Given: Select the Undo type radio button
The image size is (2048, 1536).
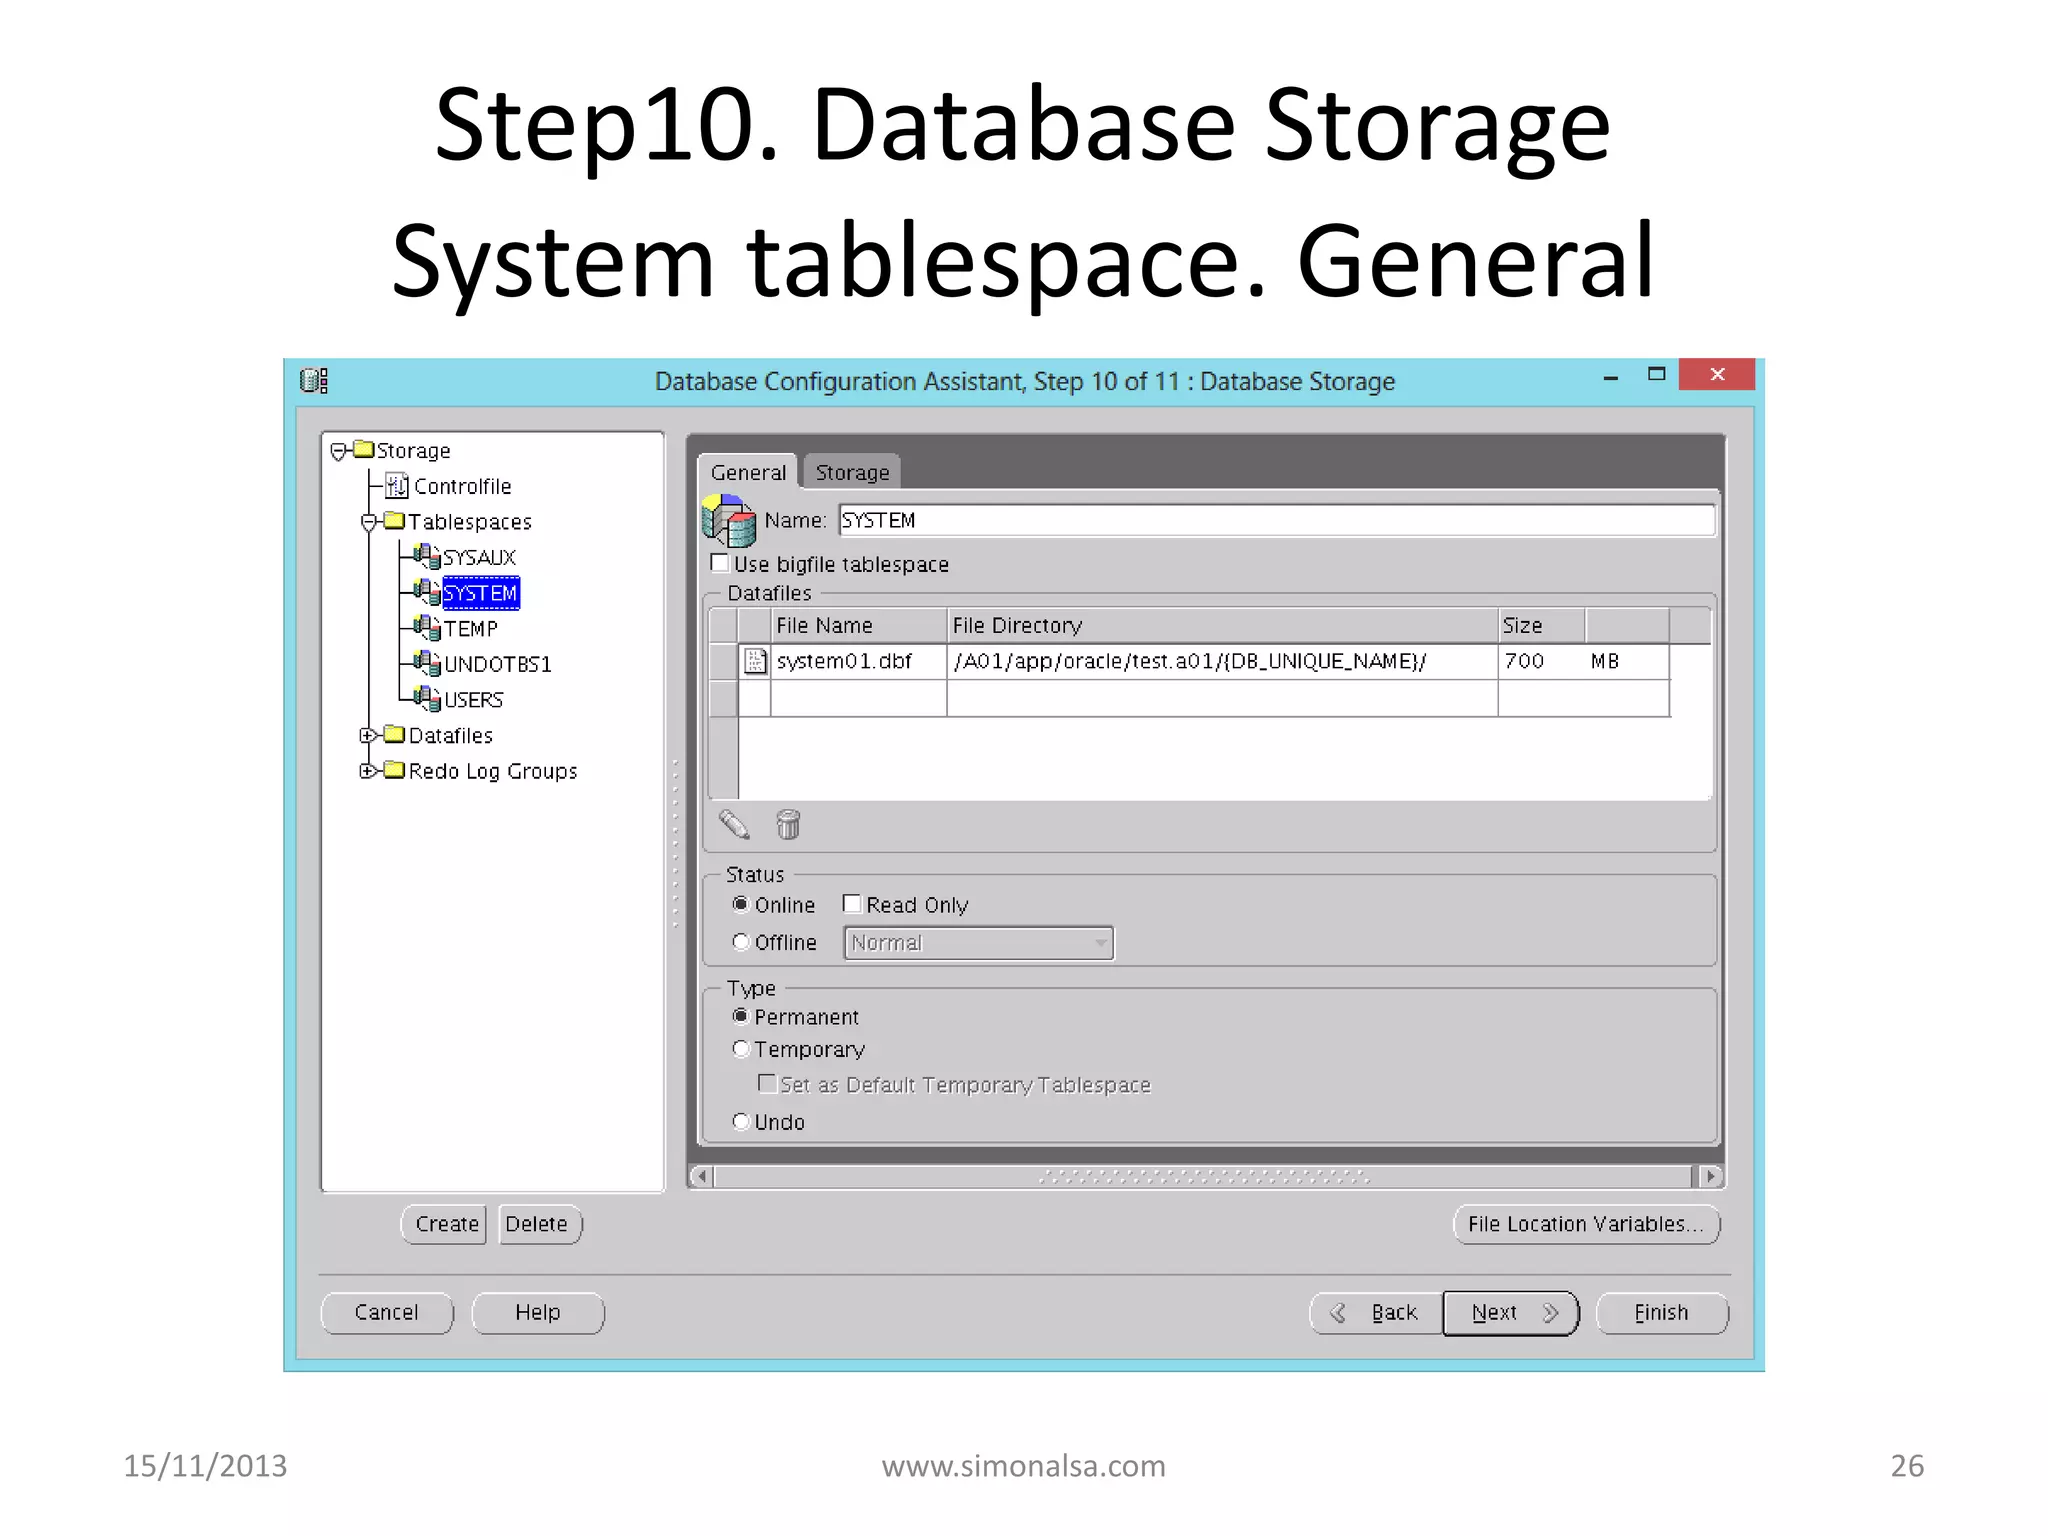Looking at the screenshot, I should point(741,1122).
